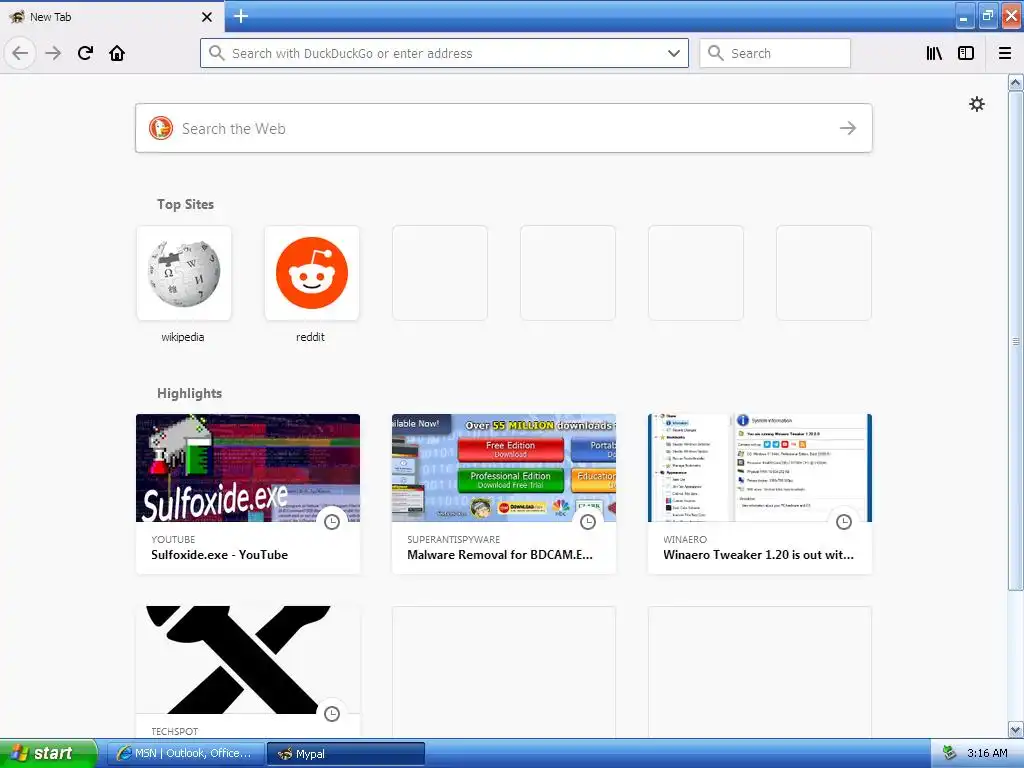Open the Winaero Tweaker highlight thumbnail
Viewport: 1024px width, 768px height.
[x=760, y=468]
